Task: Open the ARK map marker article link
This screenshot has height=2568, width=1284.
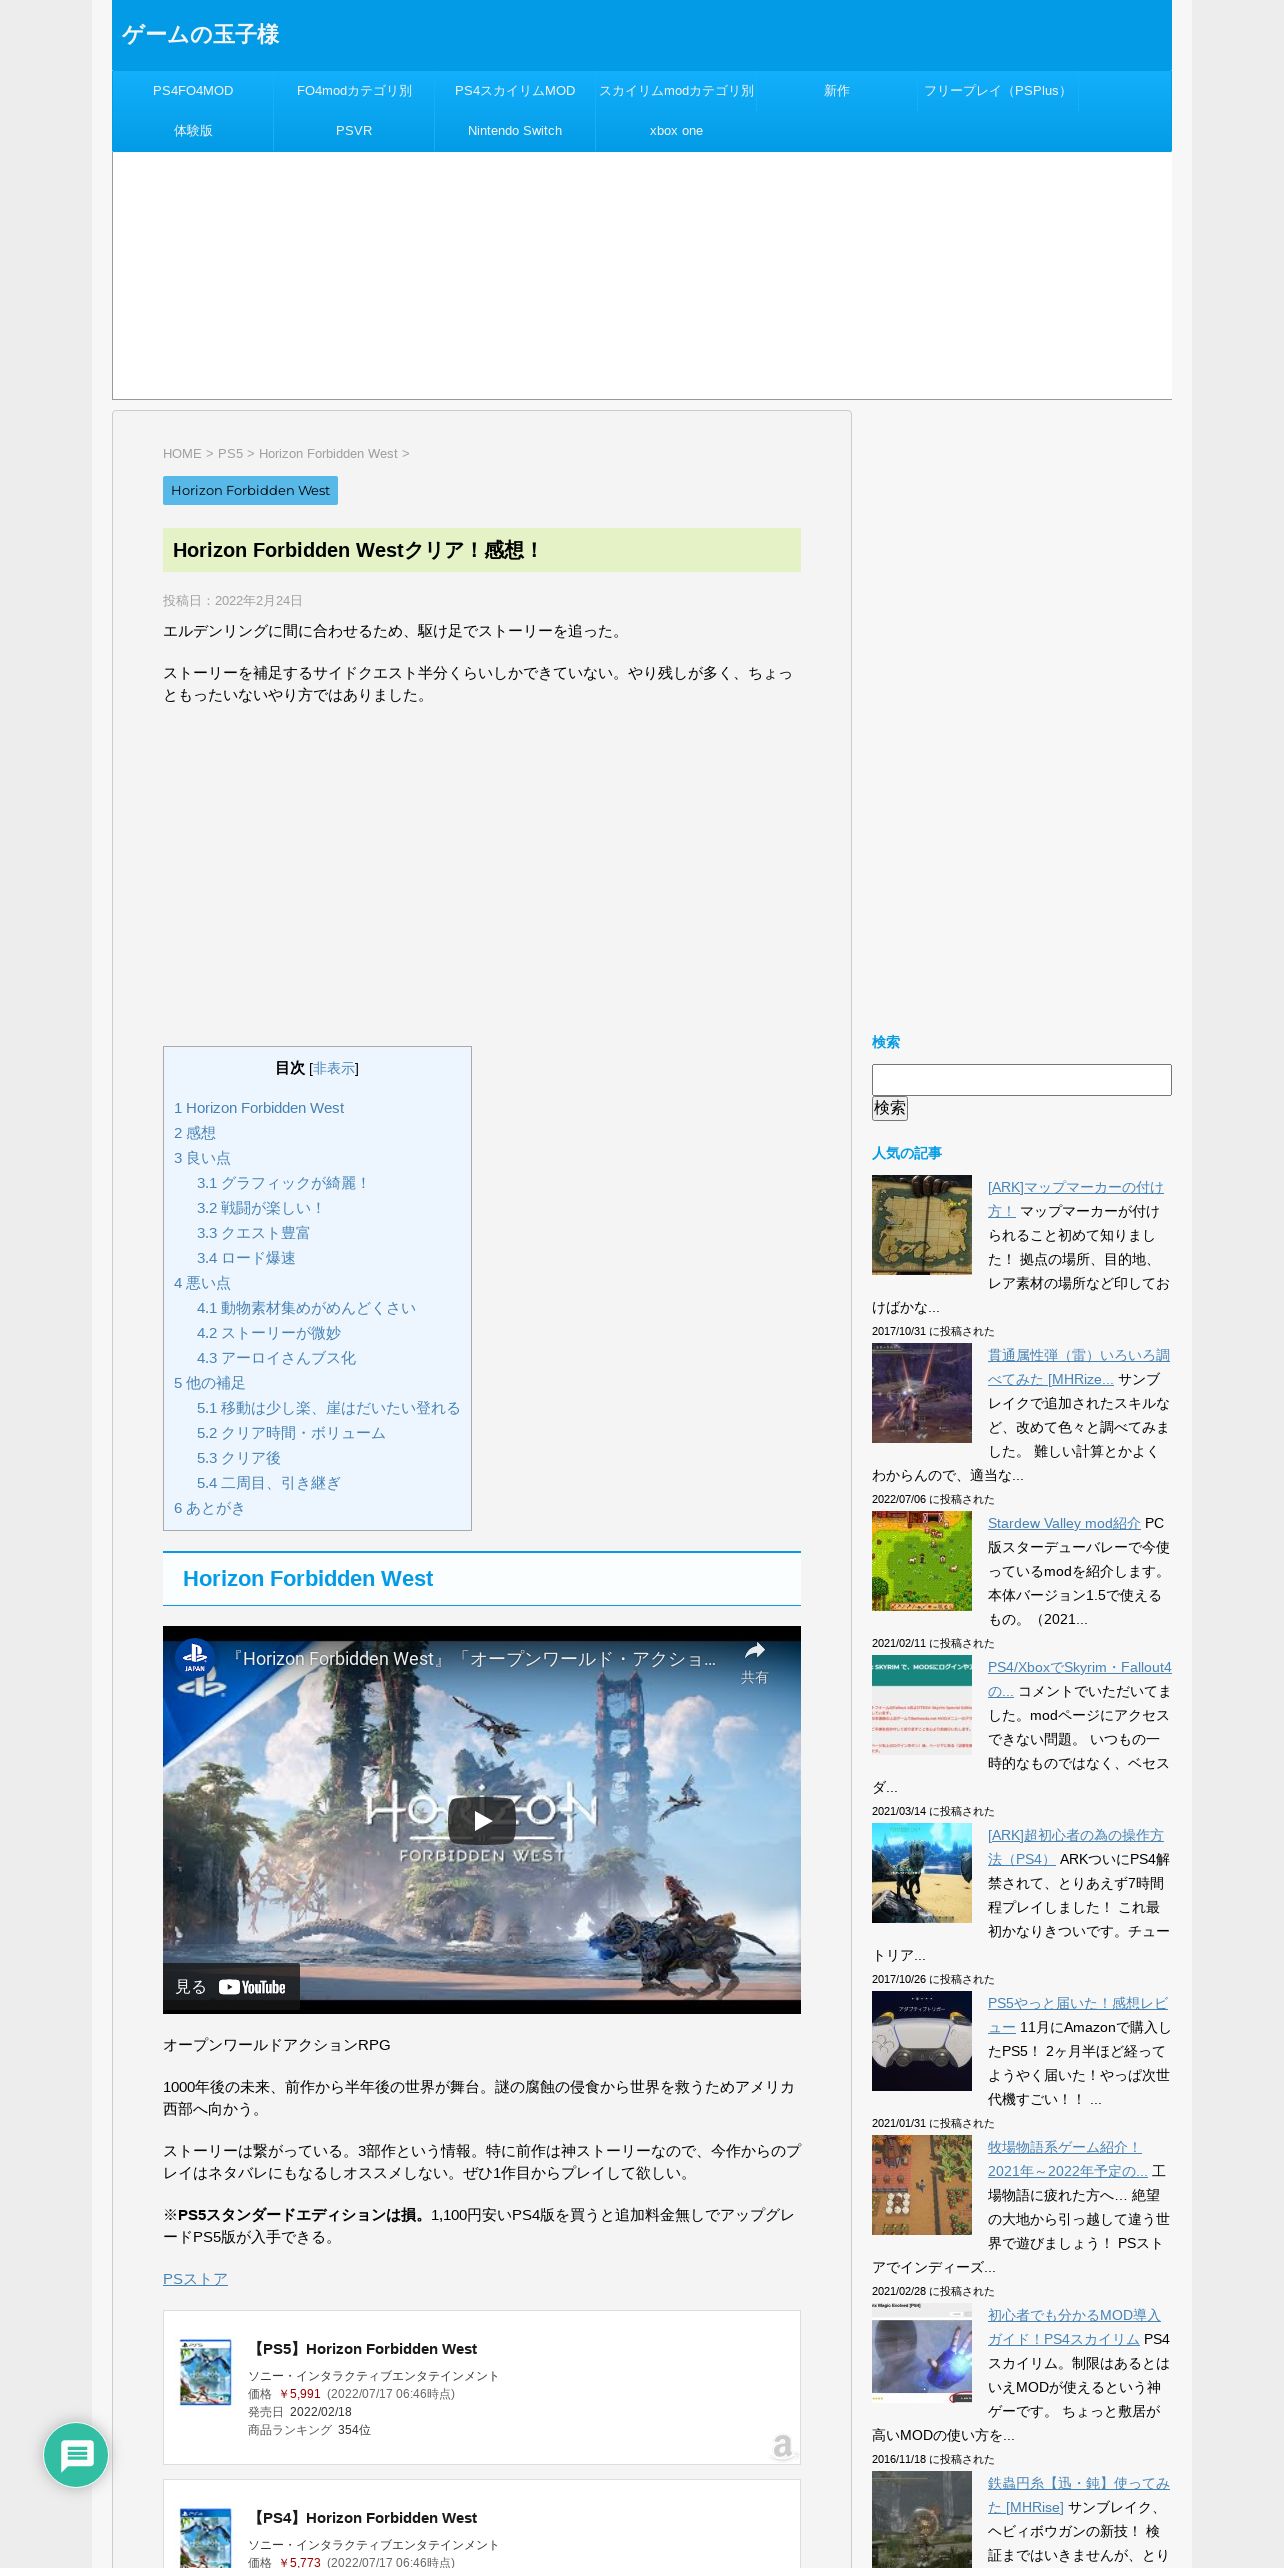Action: point(1075,1199)
